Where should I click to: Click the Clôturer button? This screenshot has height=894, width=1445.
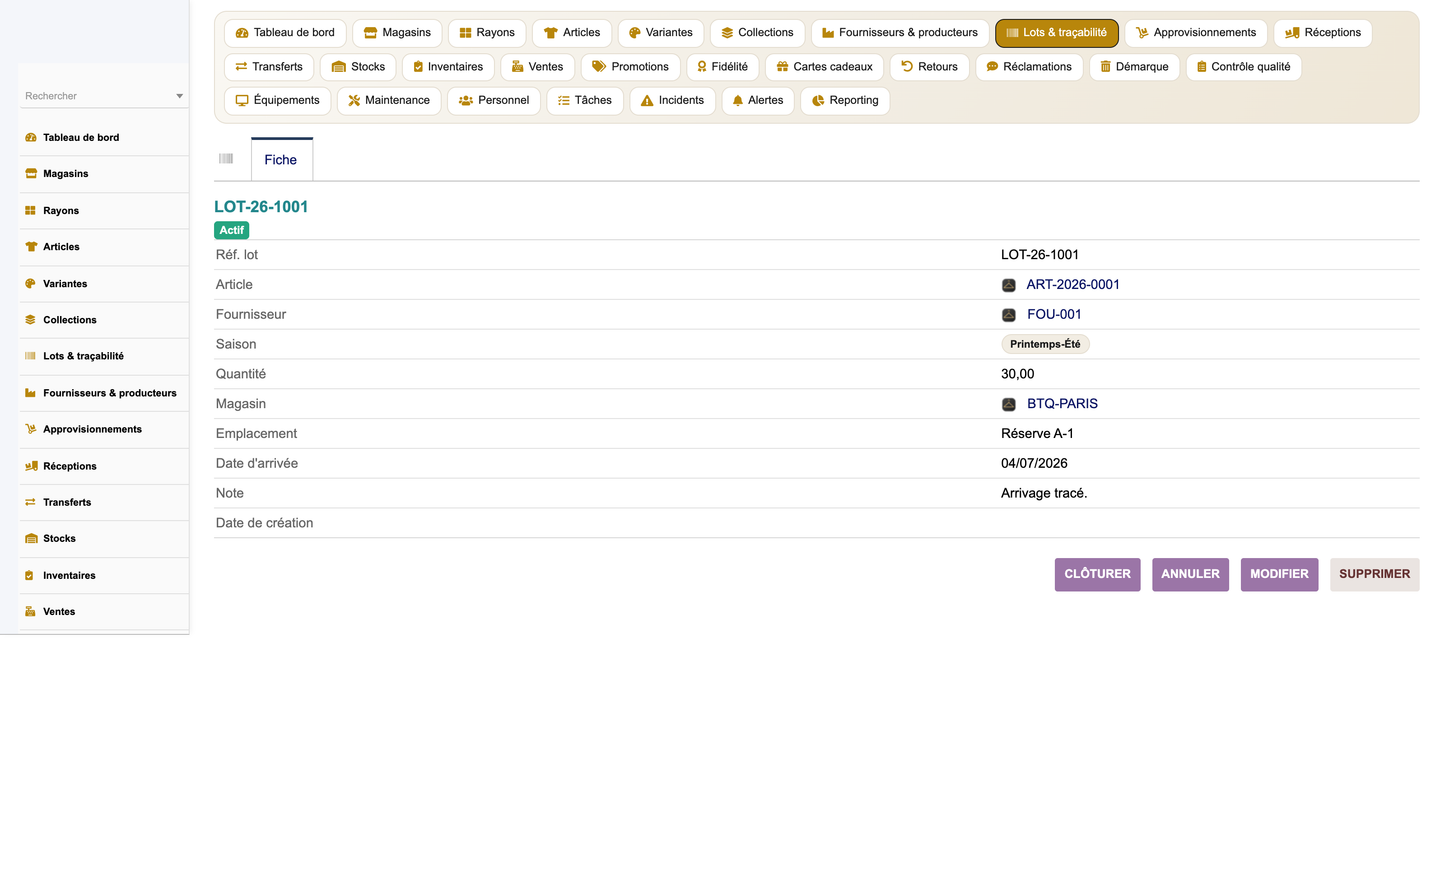tap(1097, 574)
